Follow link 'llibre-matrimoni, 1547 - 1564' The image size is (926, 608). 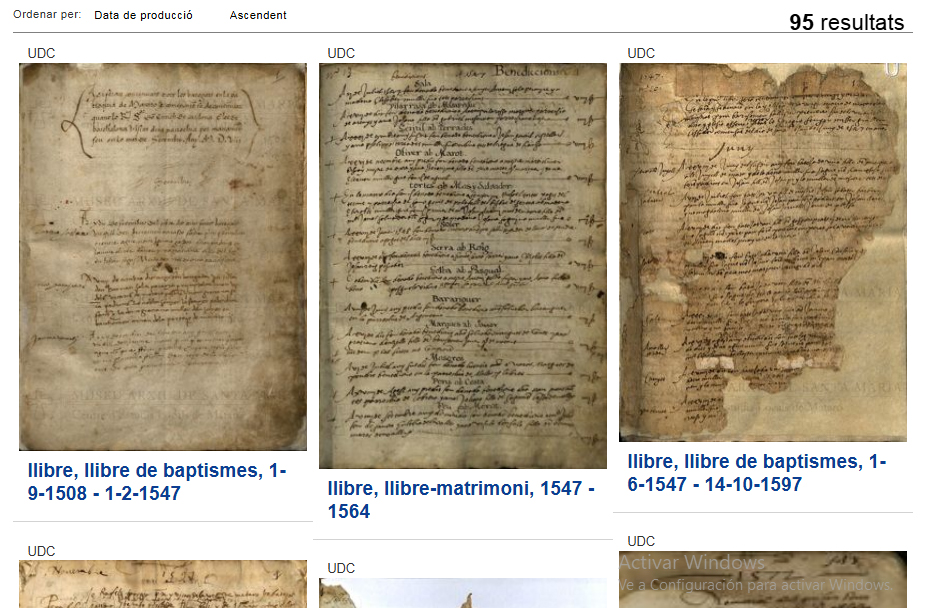pyautogui.click(x=461, y=499)
